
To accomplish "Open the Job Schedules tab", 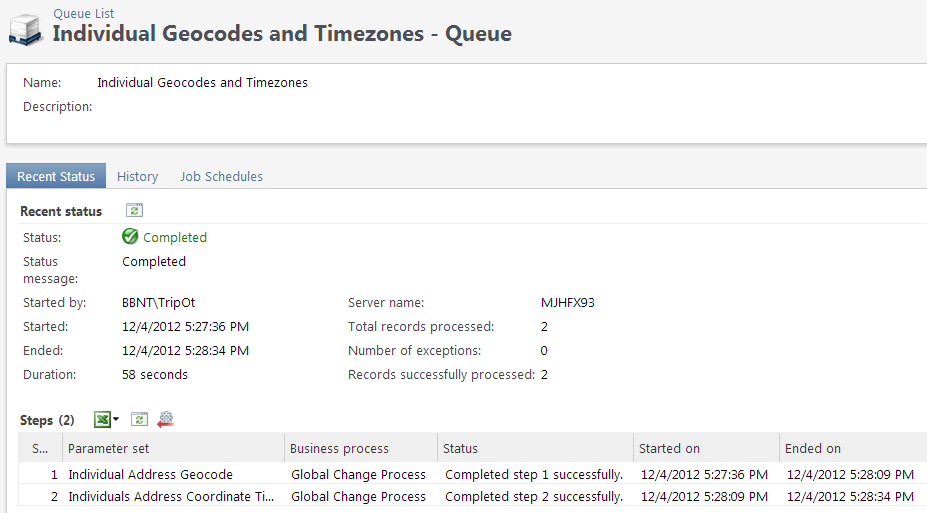I will (x=221, y=176).
